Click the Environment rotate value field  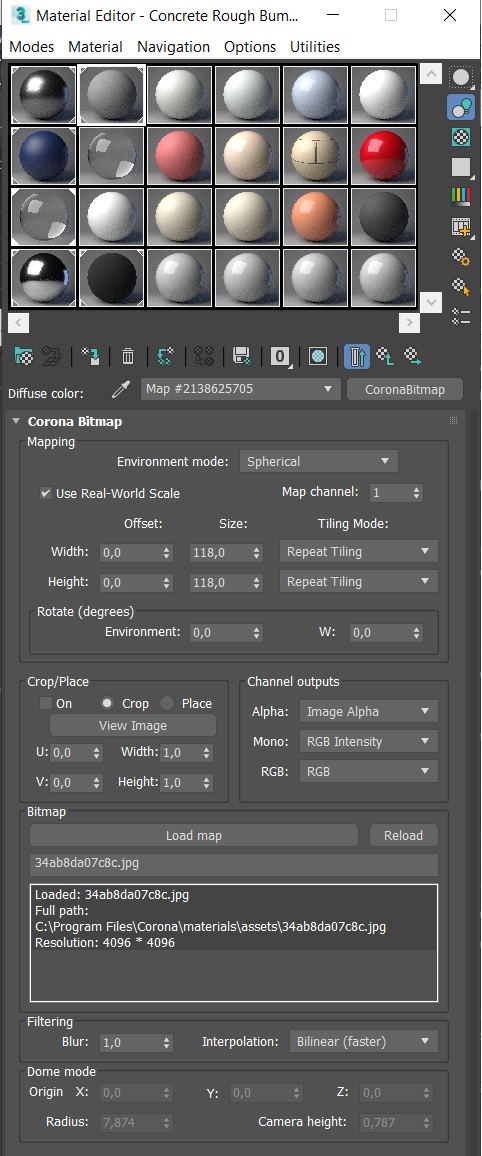221,633
